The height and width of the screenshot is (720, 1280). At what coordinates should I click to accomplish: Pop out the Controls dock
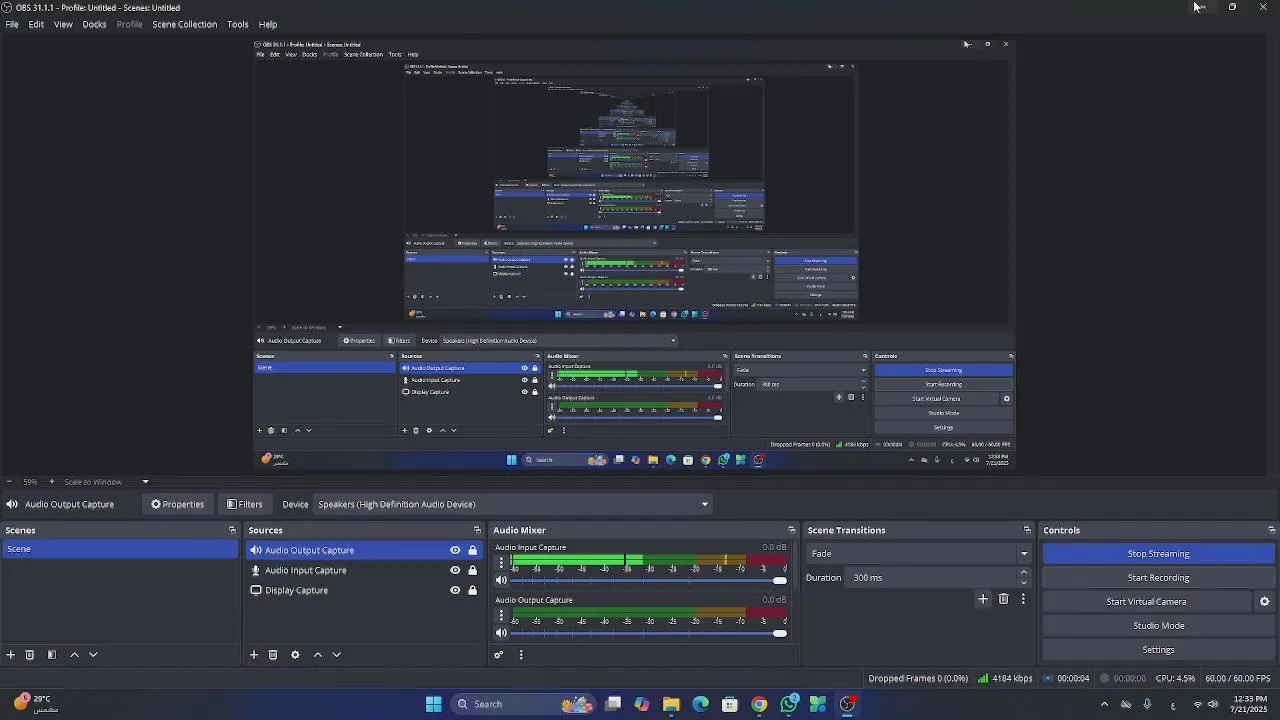point(1272,531)
